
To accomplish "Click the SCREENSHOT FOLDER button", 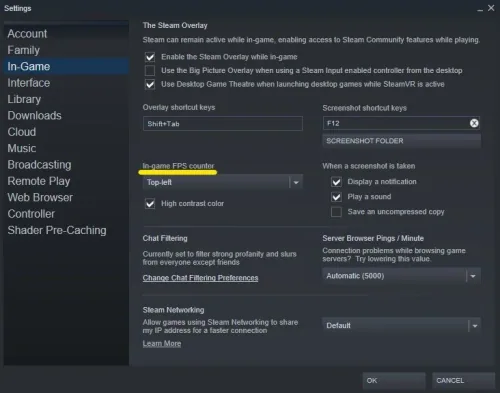I will (401, 141).
